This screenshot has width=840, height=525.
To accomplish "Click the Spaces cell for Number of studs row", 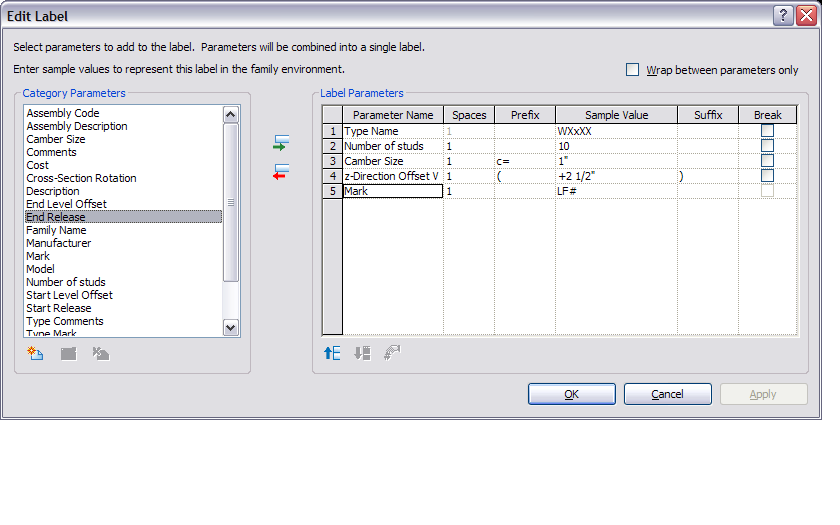I will point(469,146).
